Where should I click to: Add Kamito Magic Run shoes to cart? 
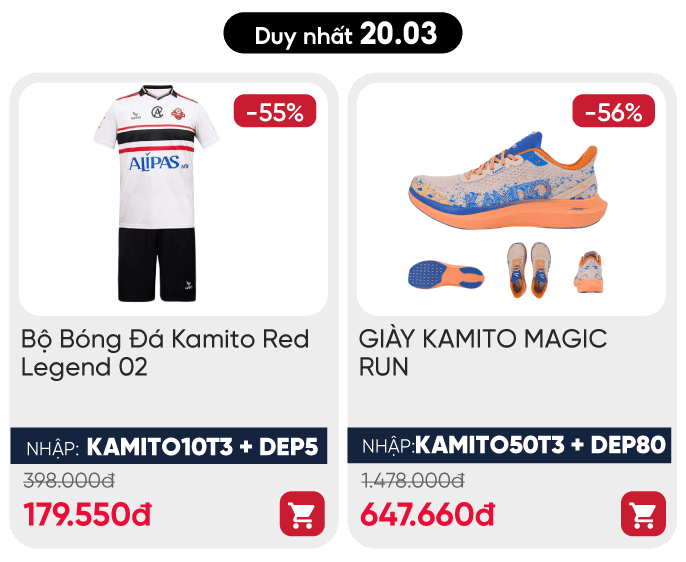coord(643,513)
